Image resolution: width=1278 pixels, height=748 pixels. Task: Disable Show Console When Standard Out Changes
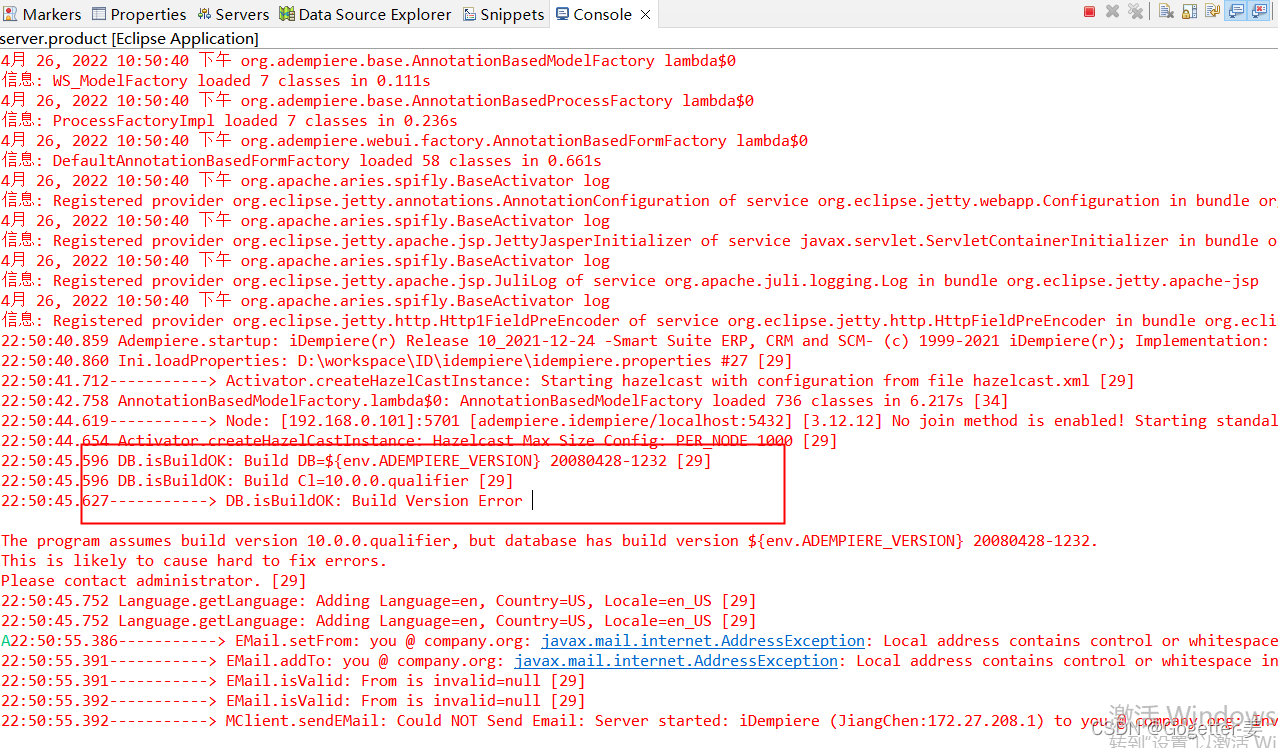1233,11
